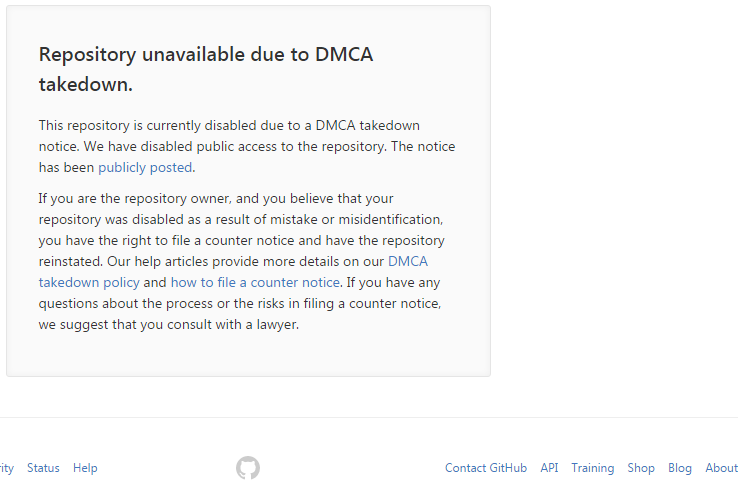Screen dimensions: 754x494
Task: Open the API footer link
Action: (549, 468)
